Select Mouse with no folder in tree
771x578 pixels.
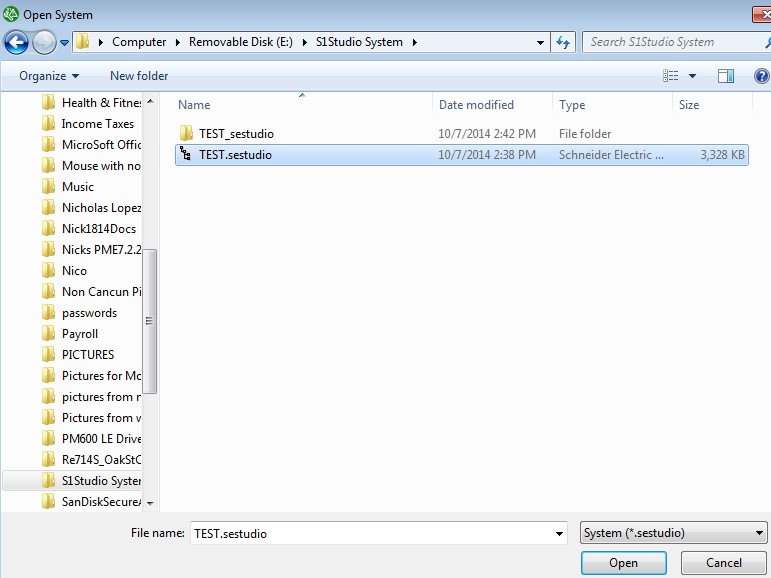tap(101, 166)
